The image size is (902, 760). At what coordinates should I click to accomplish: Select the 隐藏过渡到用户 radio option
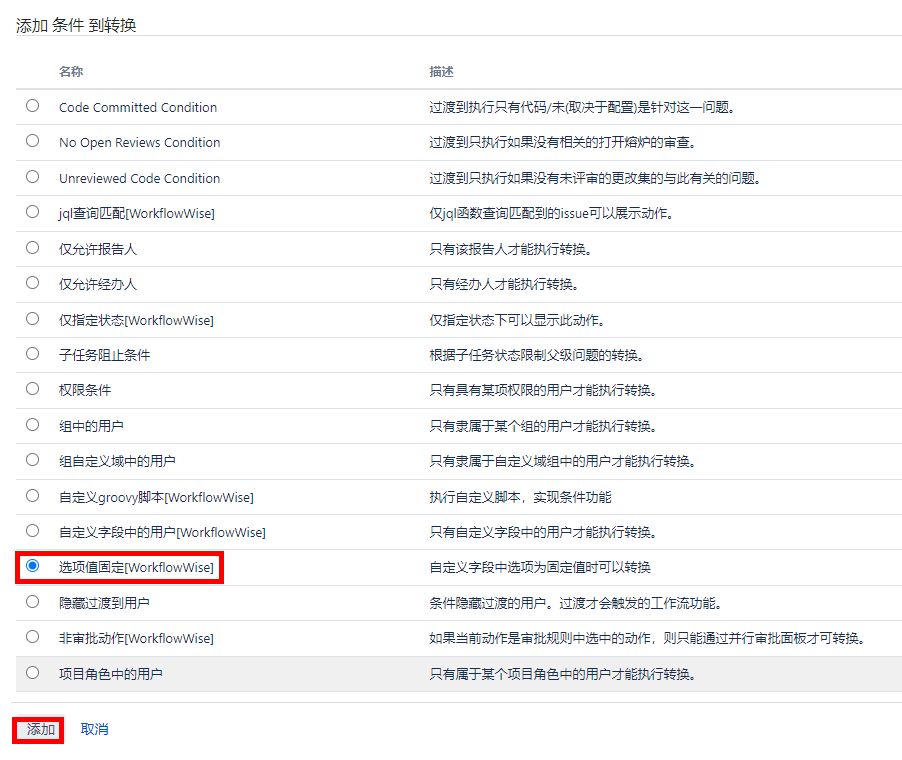point(33,602)
